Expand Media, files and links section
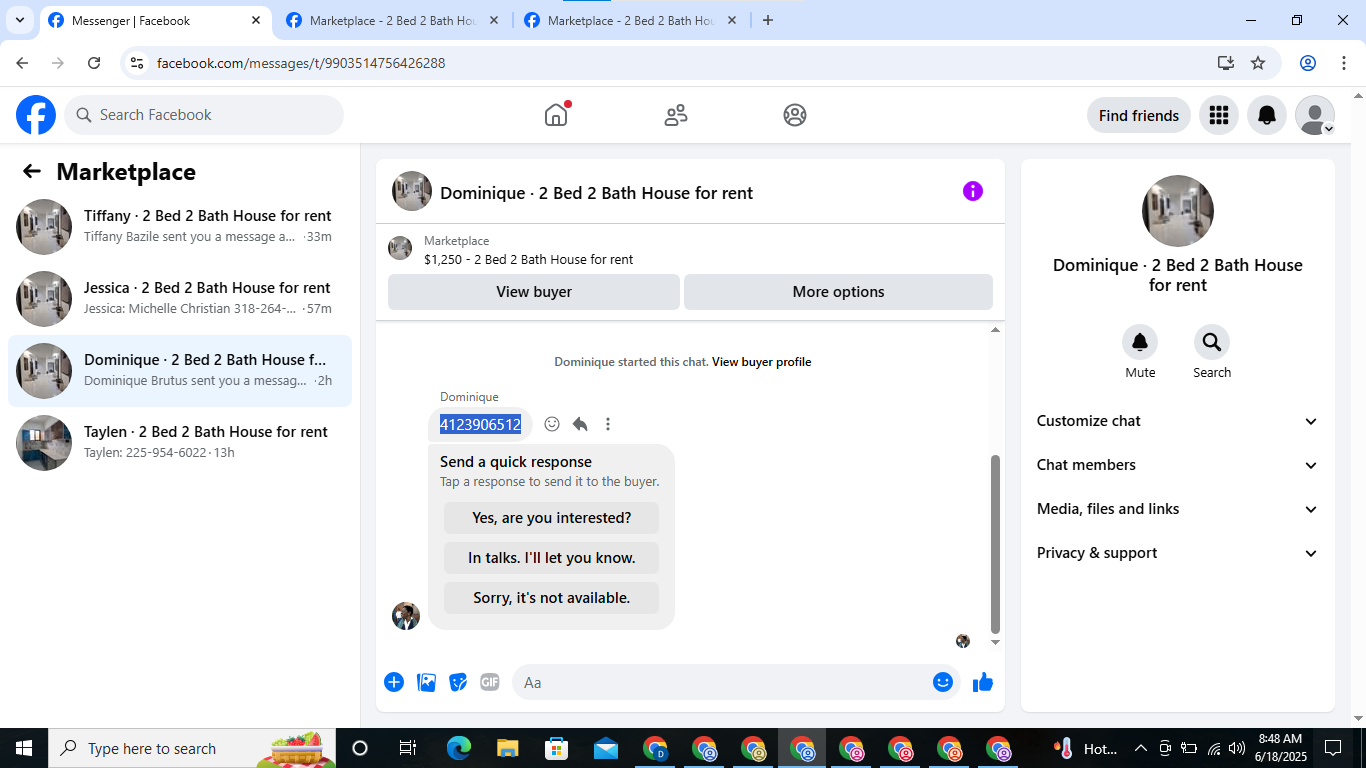The width and height of the screenshot is (1366, 768). [x=1178, y=509]
